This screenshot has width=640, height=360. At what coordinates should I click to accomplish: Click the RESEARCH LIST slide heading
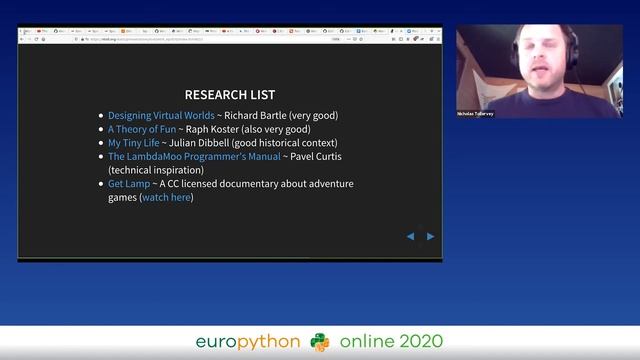click(x=230, y=95)
